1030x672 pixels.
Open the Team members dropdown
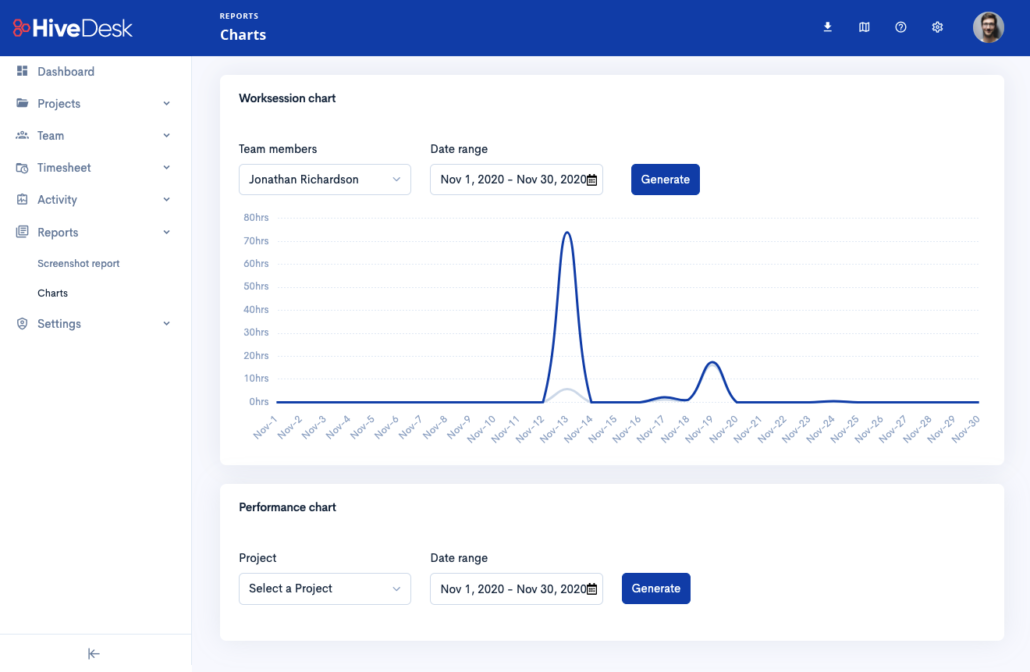[x=324, y=180]
